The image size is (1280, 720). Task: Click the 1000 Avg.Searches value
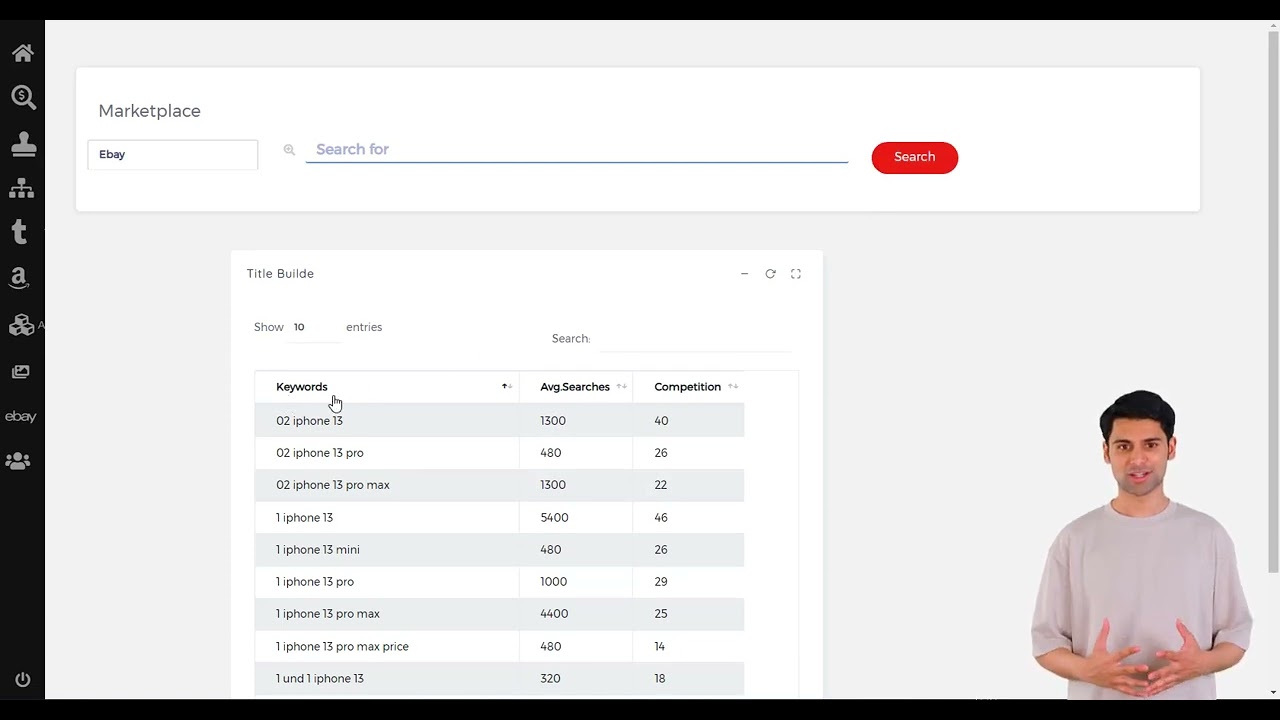pyautogui.click(x=553, y=582)
